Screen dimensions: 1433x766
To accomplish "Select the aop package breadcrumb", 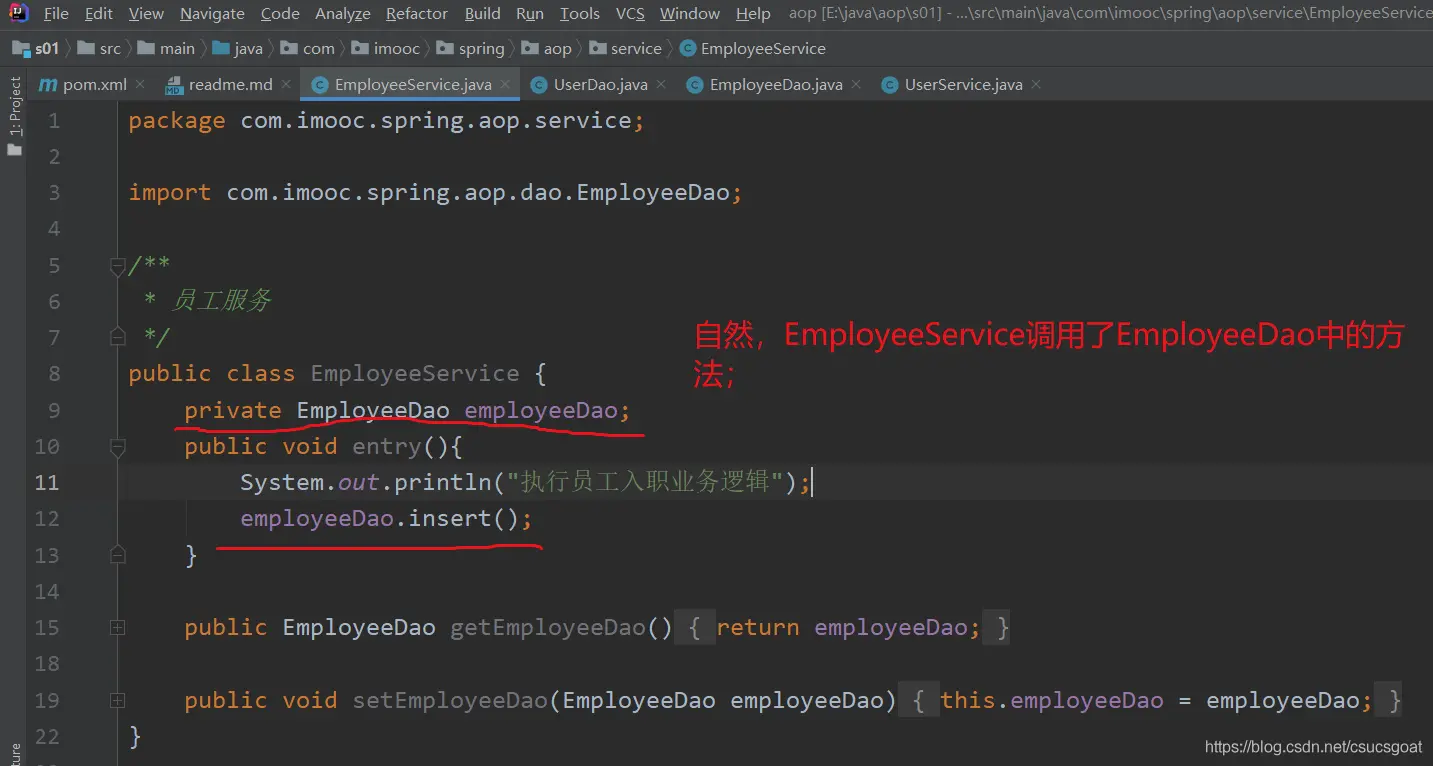I will 547,48.
